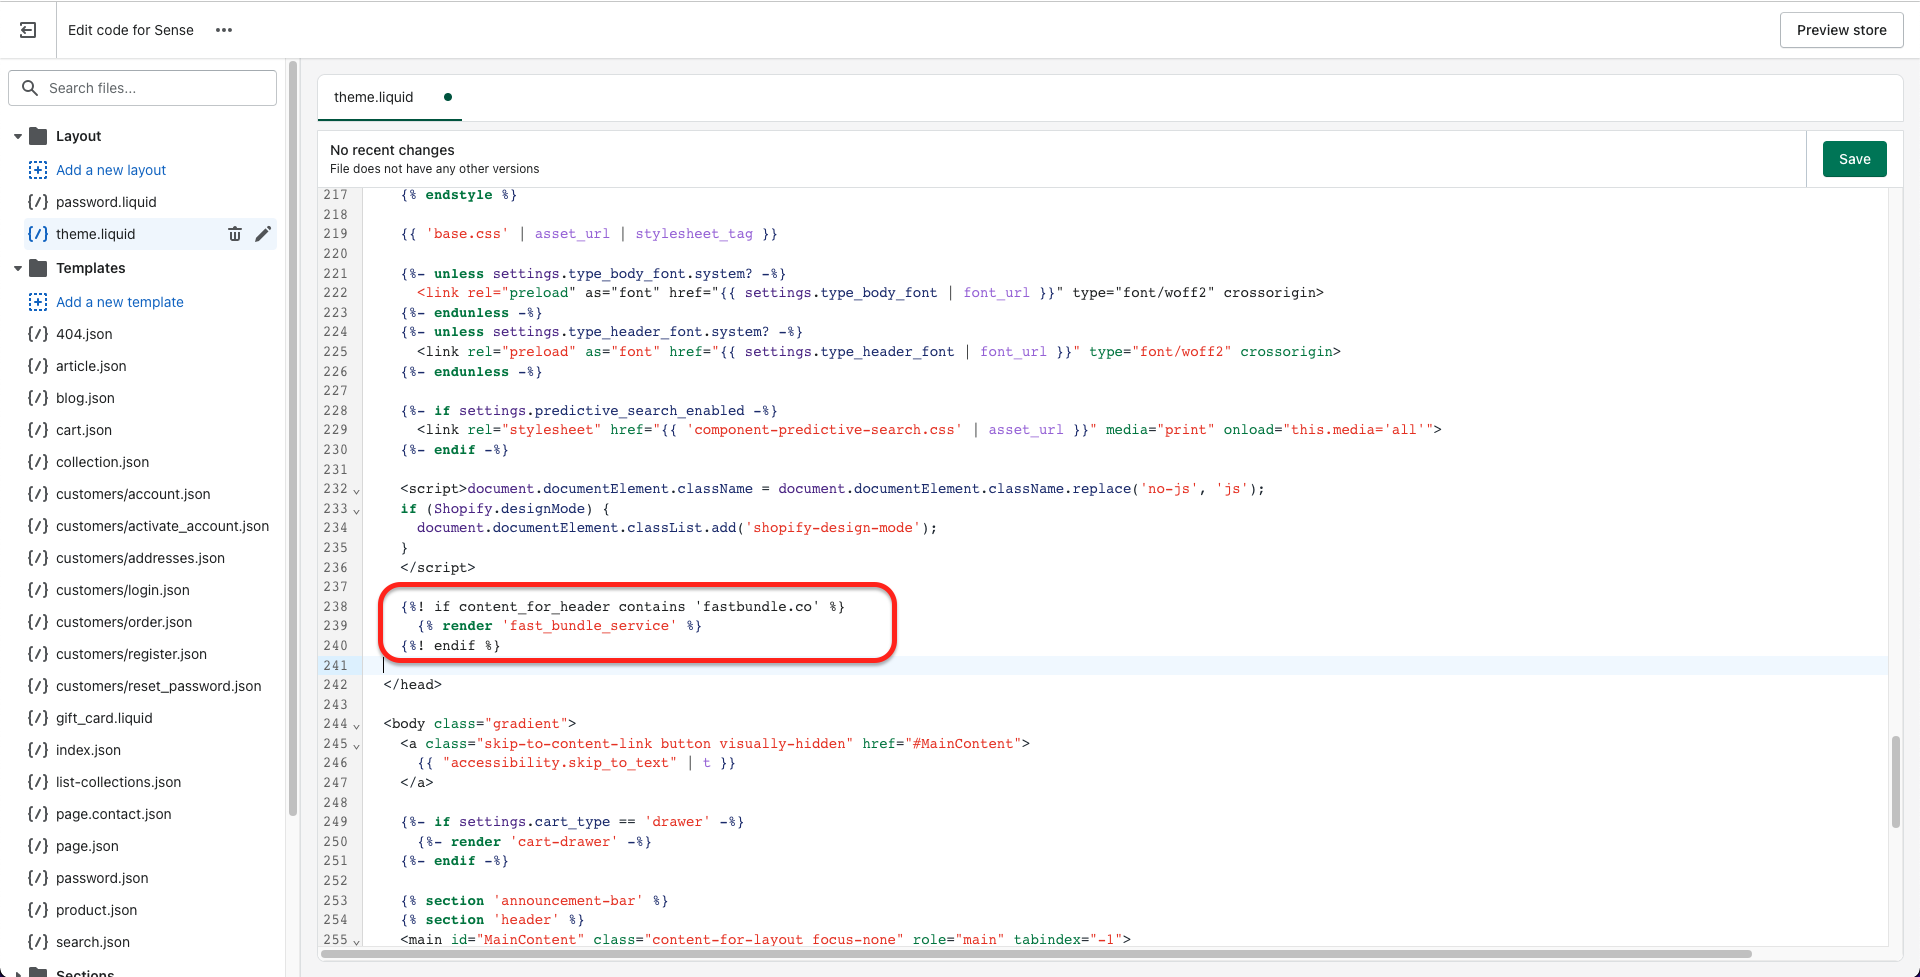This screenshot has width=1920, height=977.
Task: Fold the main tag at line 255
Action: (x=356, y=941)
